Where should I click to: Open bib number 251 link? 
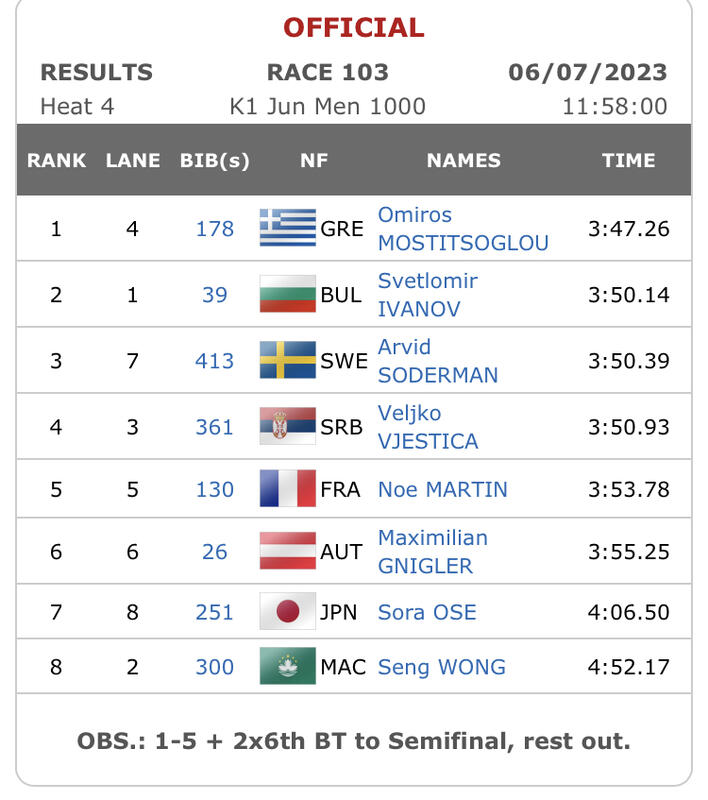click(215, 612)
